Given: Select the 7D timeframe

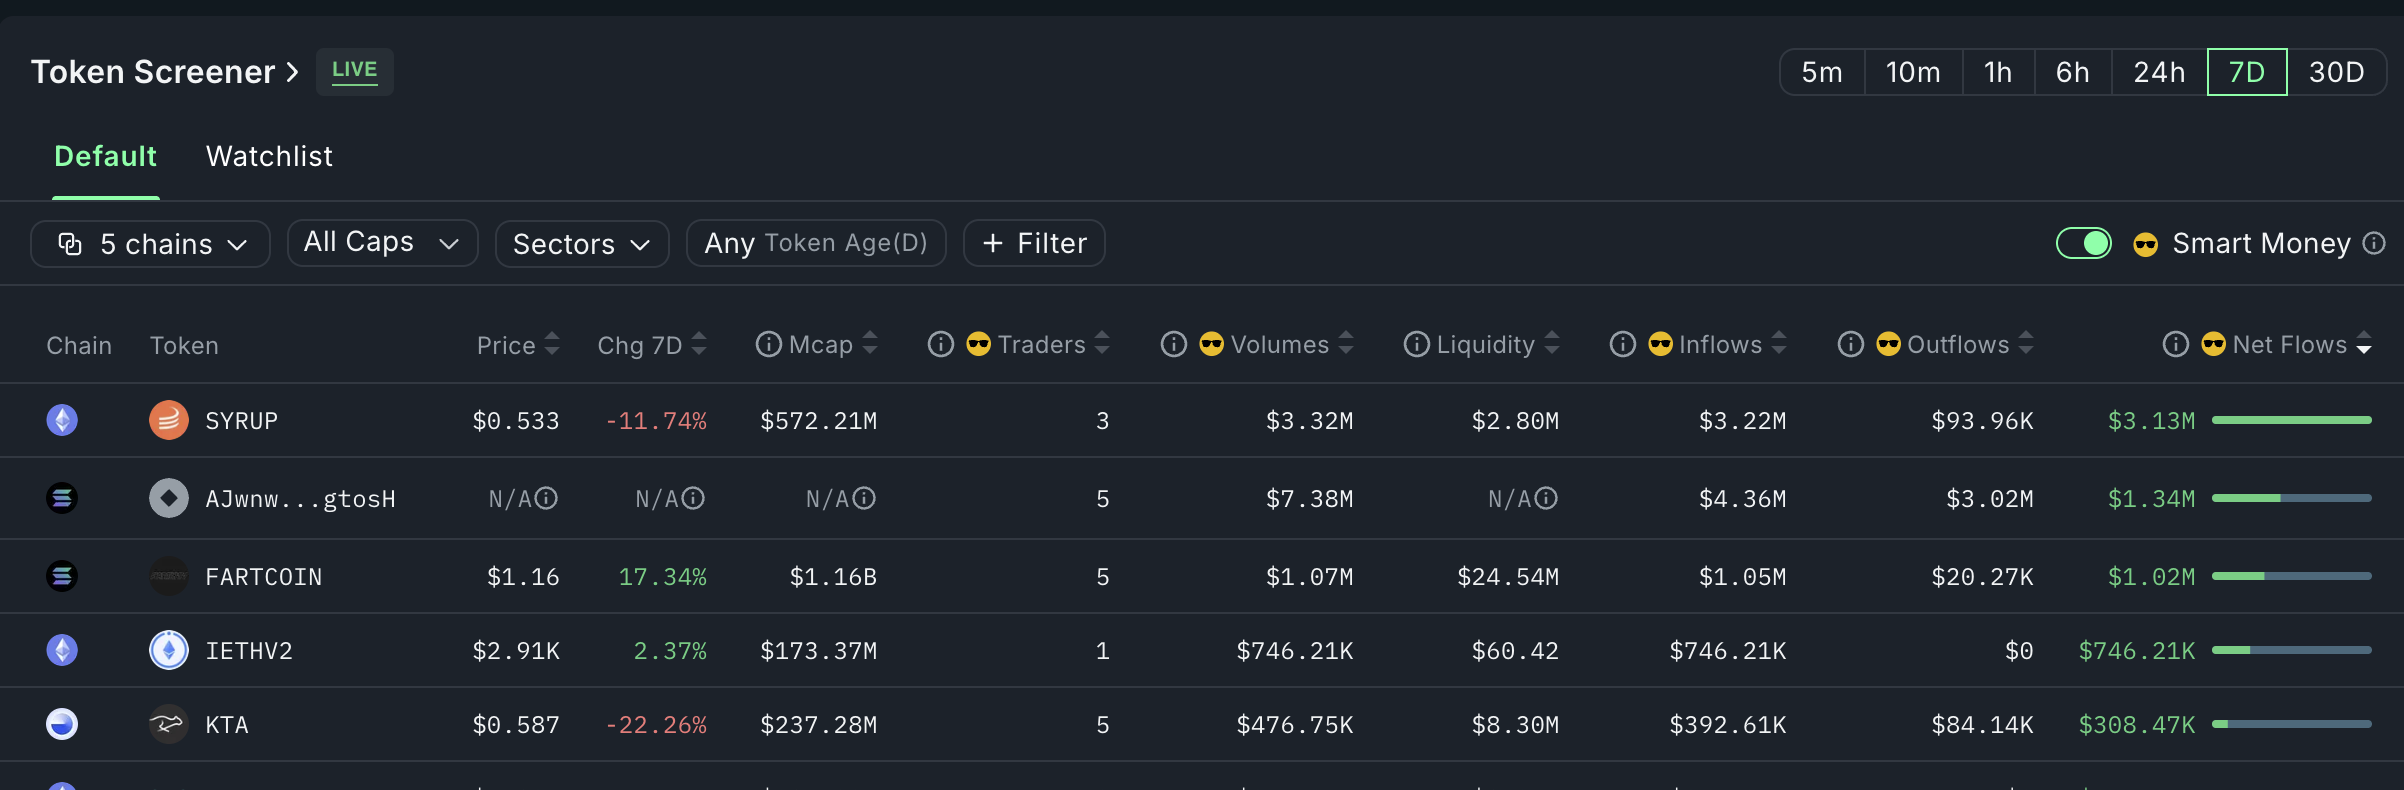Looking at the screenshot, I should [2247, 72].
